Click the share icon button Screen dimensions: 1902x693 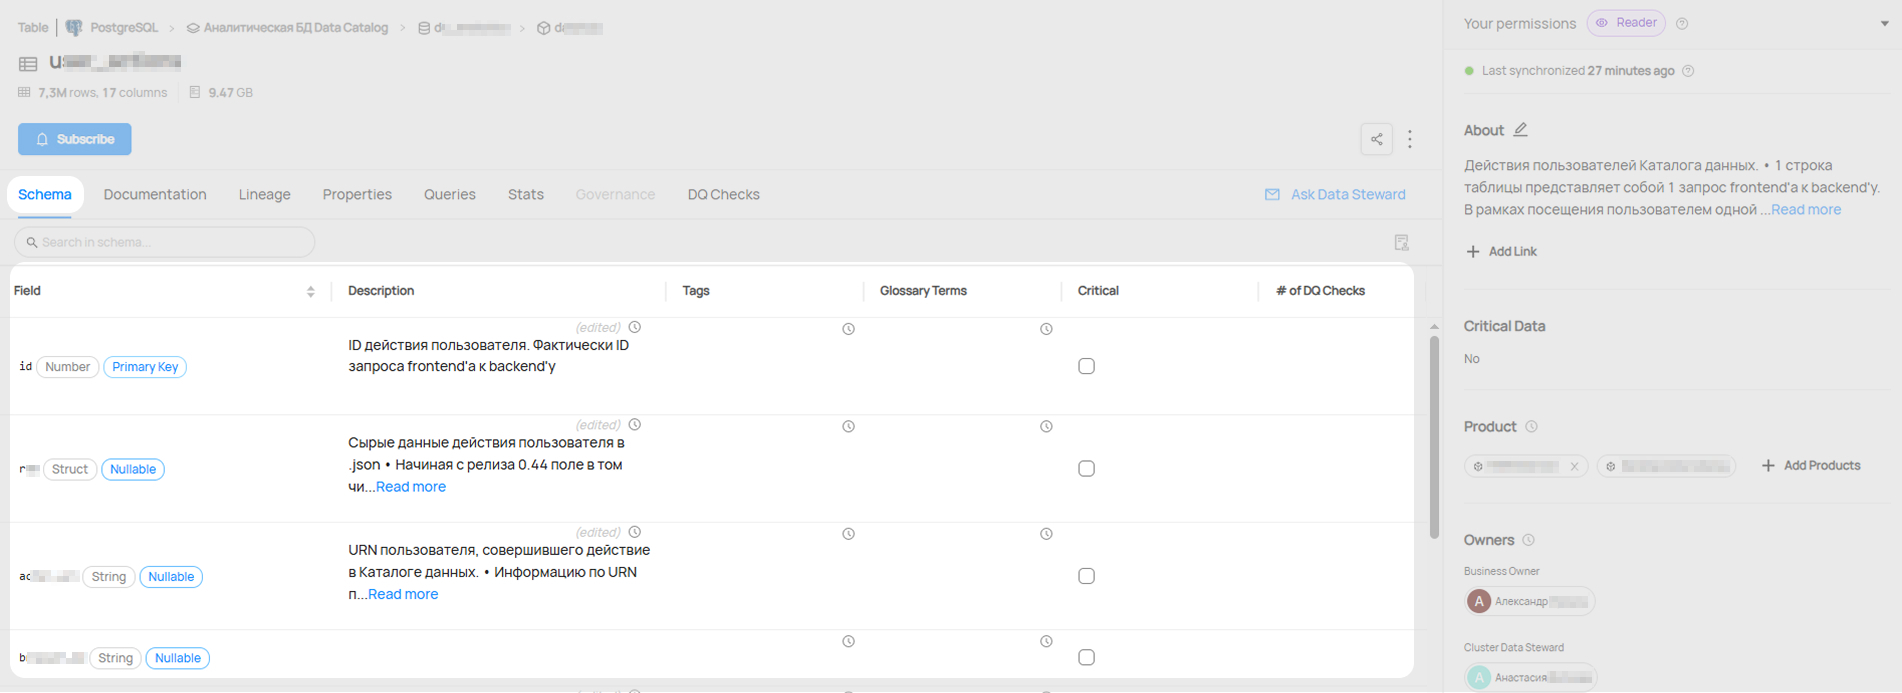[x=1376, y=139]
